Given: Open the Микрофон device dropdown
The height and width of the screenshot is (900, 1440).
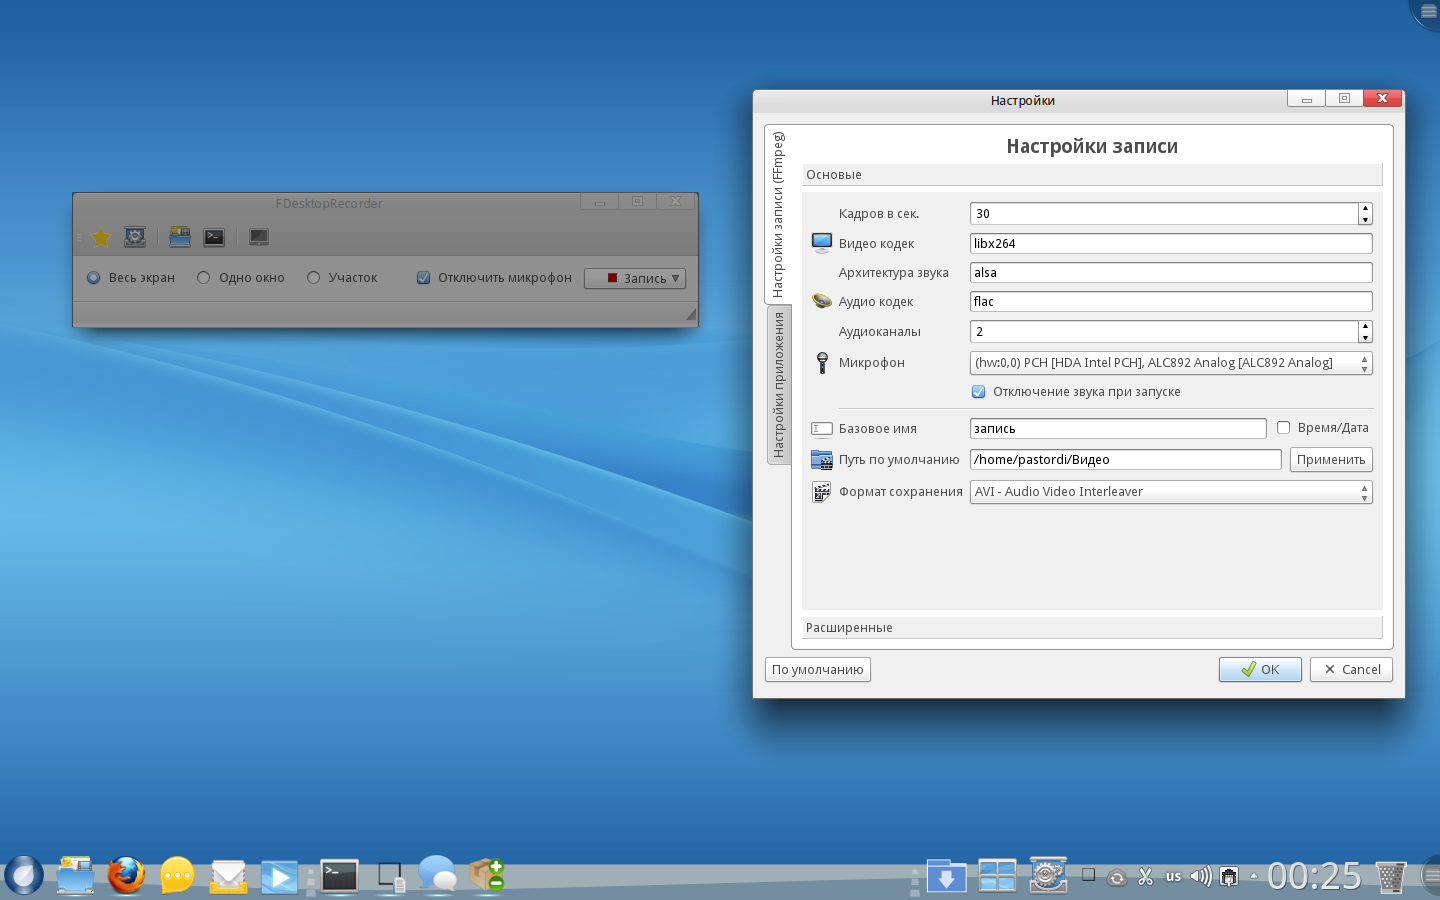Looking at the screenshot, I should tap(1170, 363).
